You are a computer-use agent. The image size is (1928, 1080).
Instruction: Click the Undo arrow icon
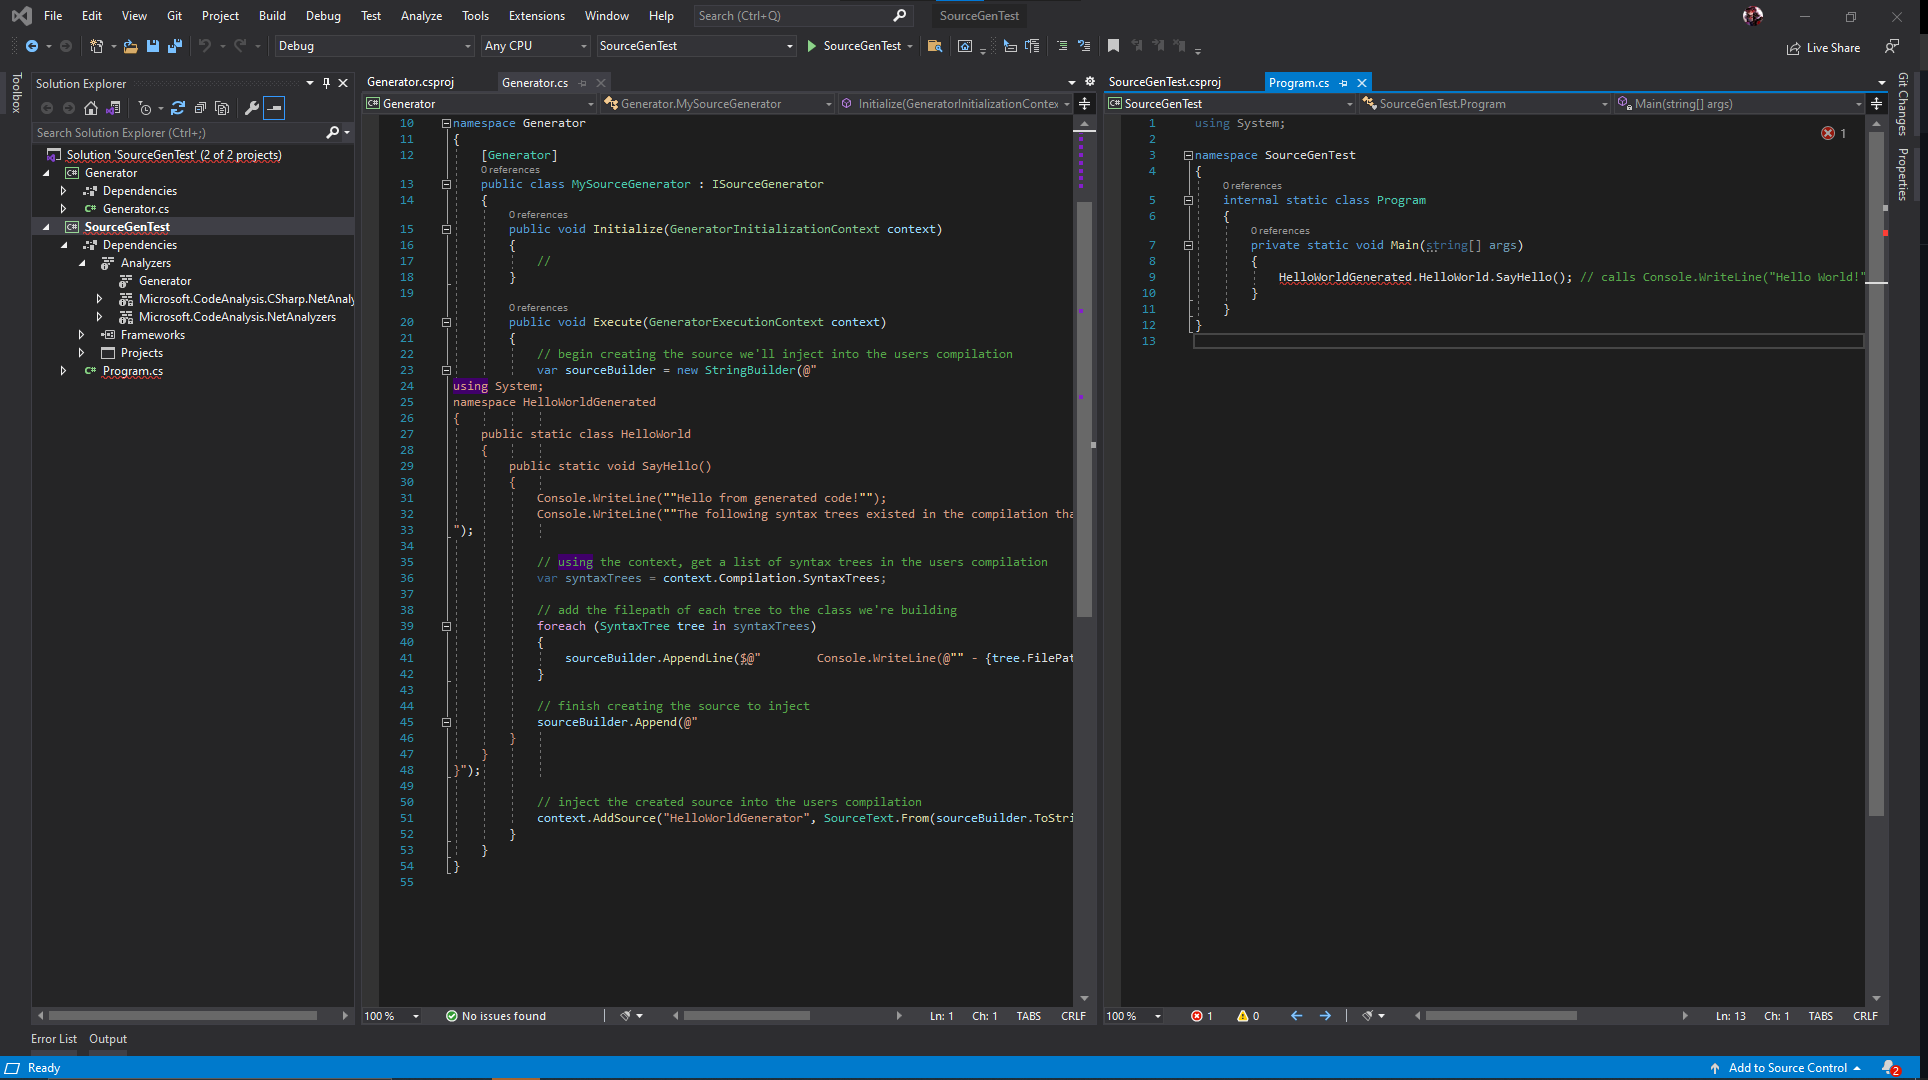(204, 46)
